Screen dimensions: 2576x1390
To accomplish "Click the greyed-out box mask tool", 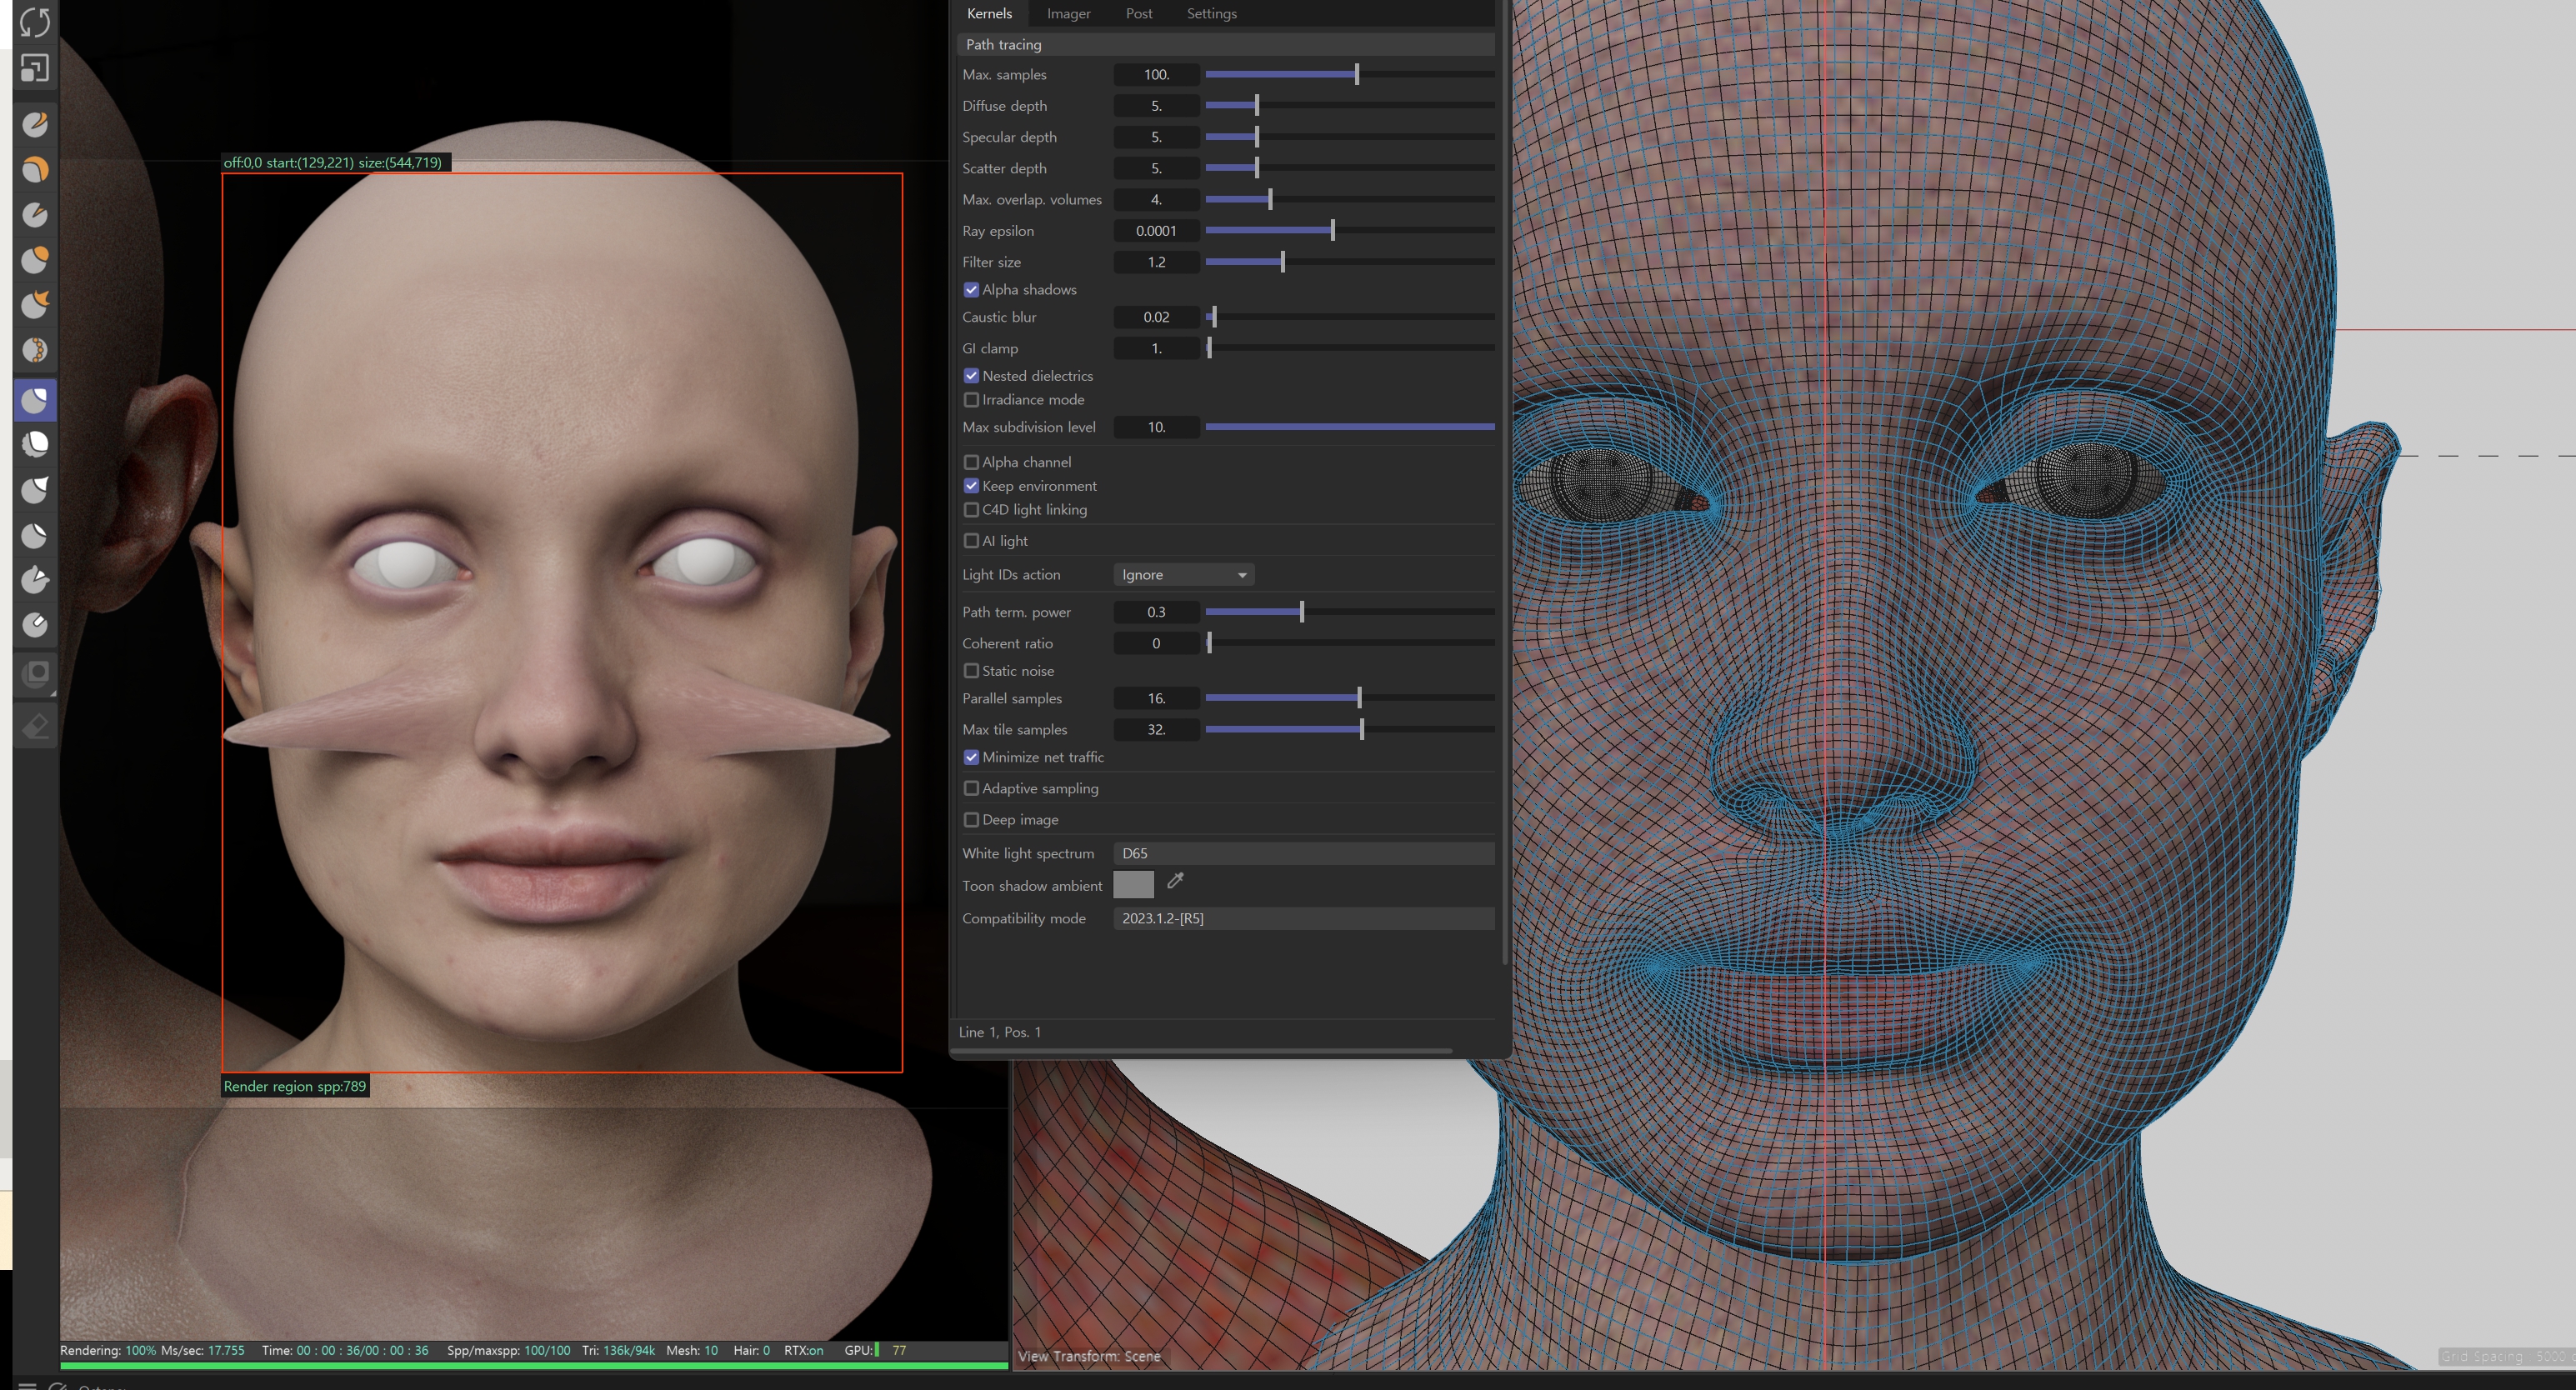I will click(36, 674).
